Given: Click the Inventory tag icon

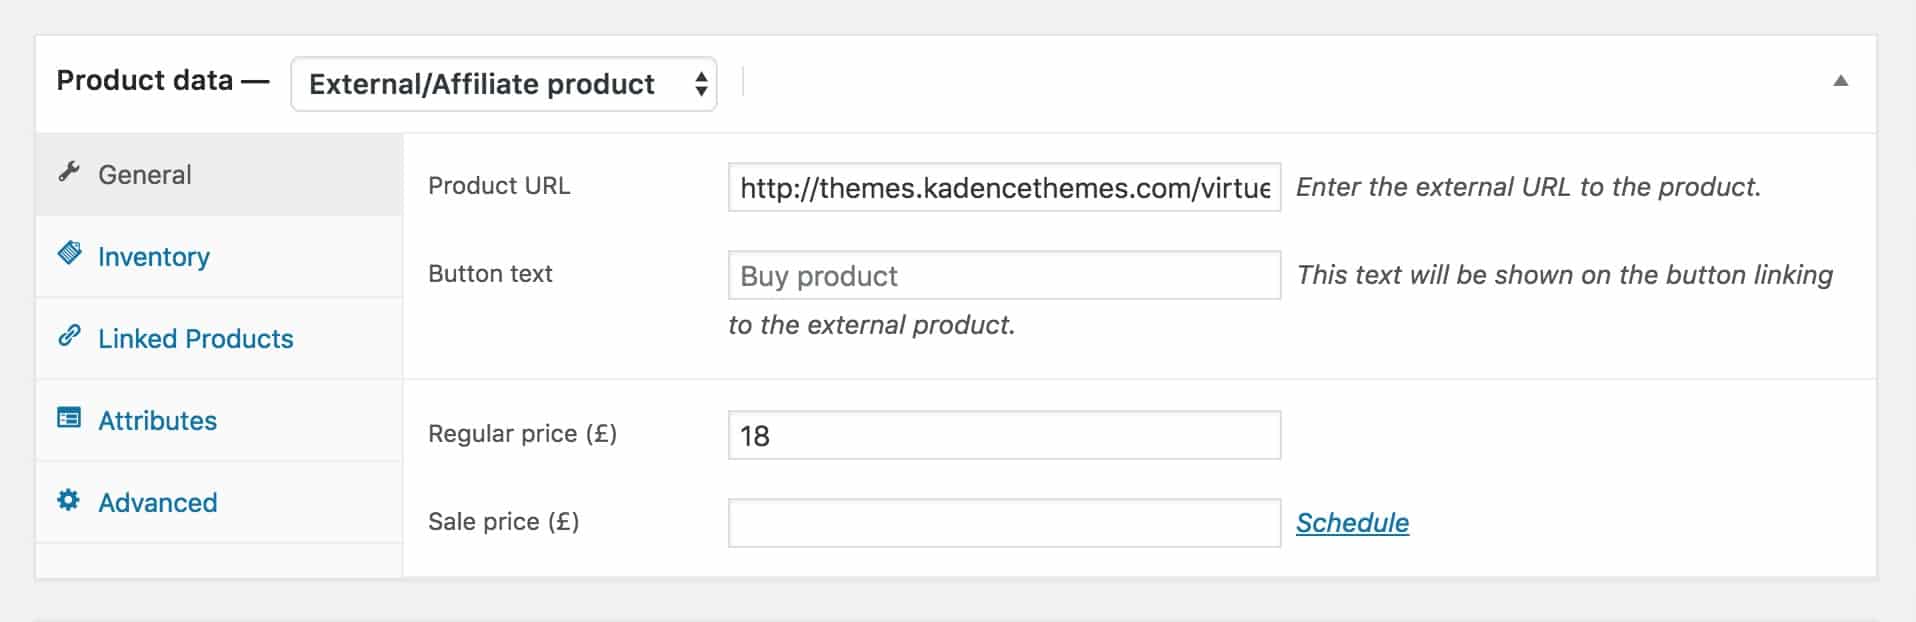Looking at the screenshot, I should pos(69,252).
